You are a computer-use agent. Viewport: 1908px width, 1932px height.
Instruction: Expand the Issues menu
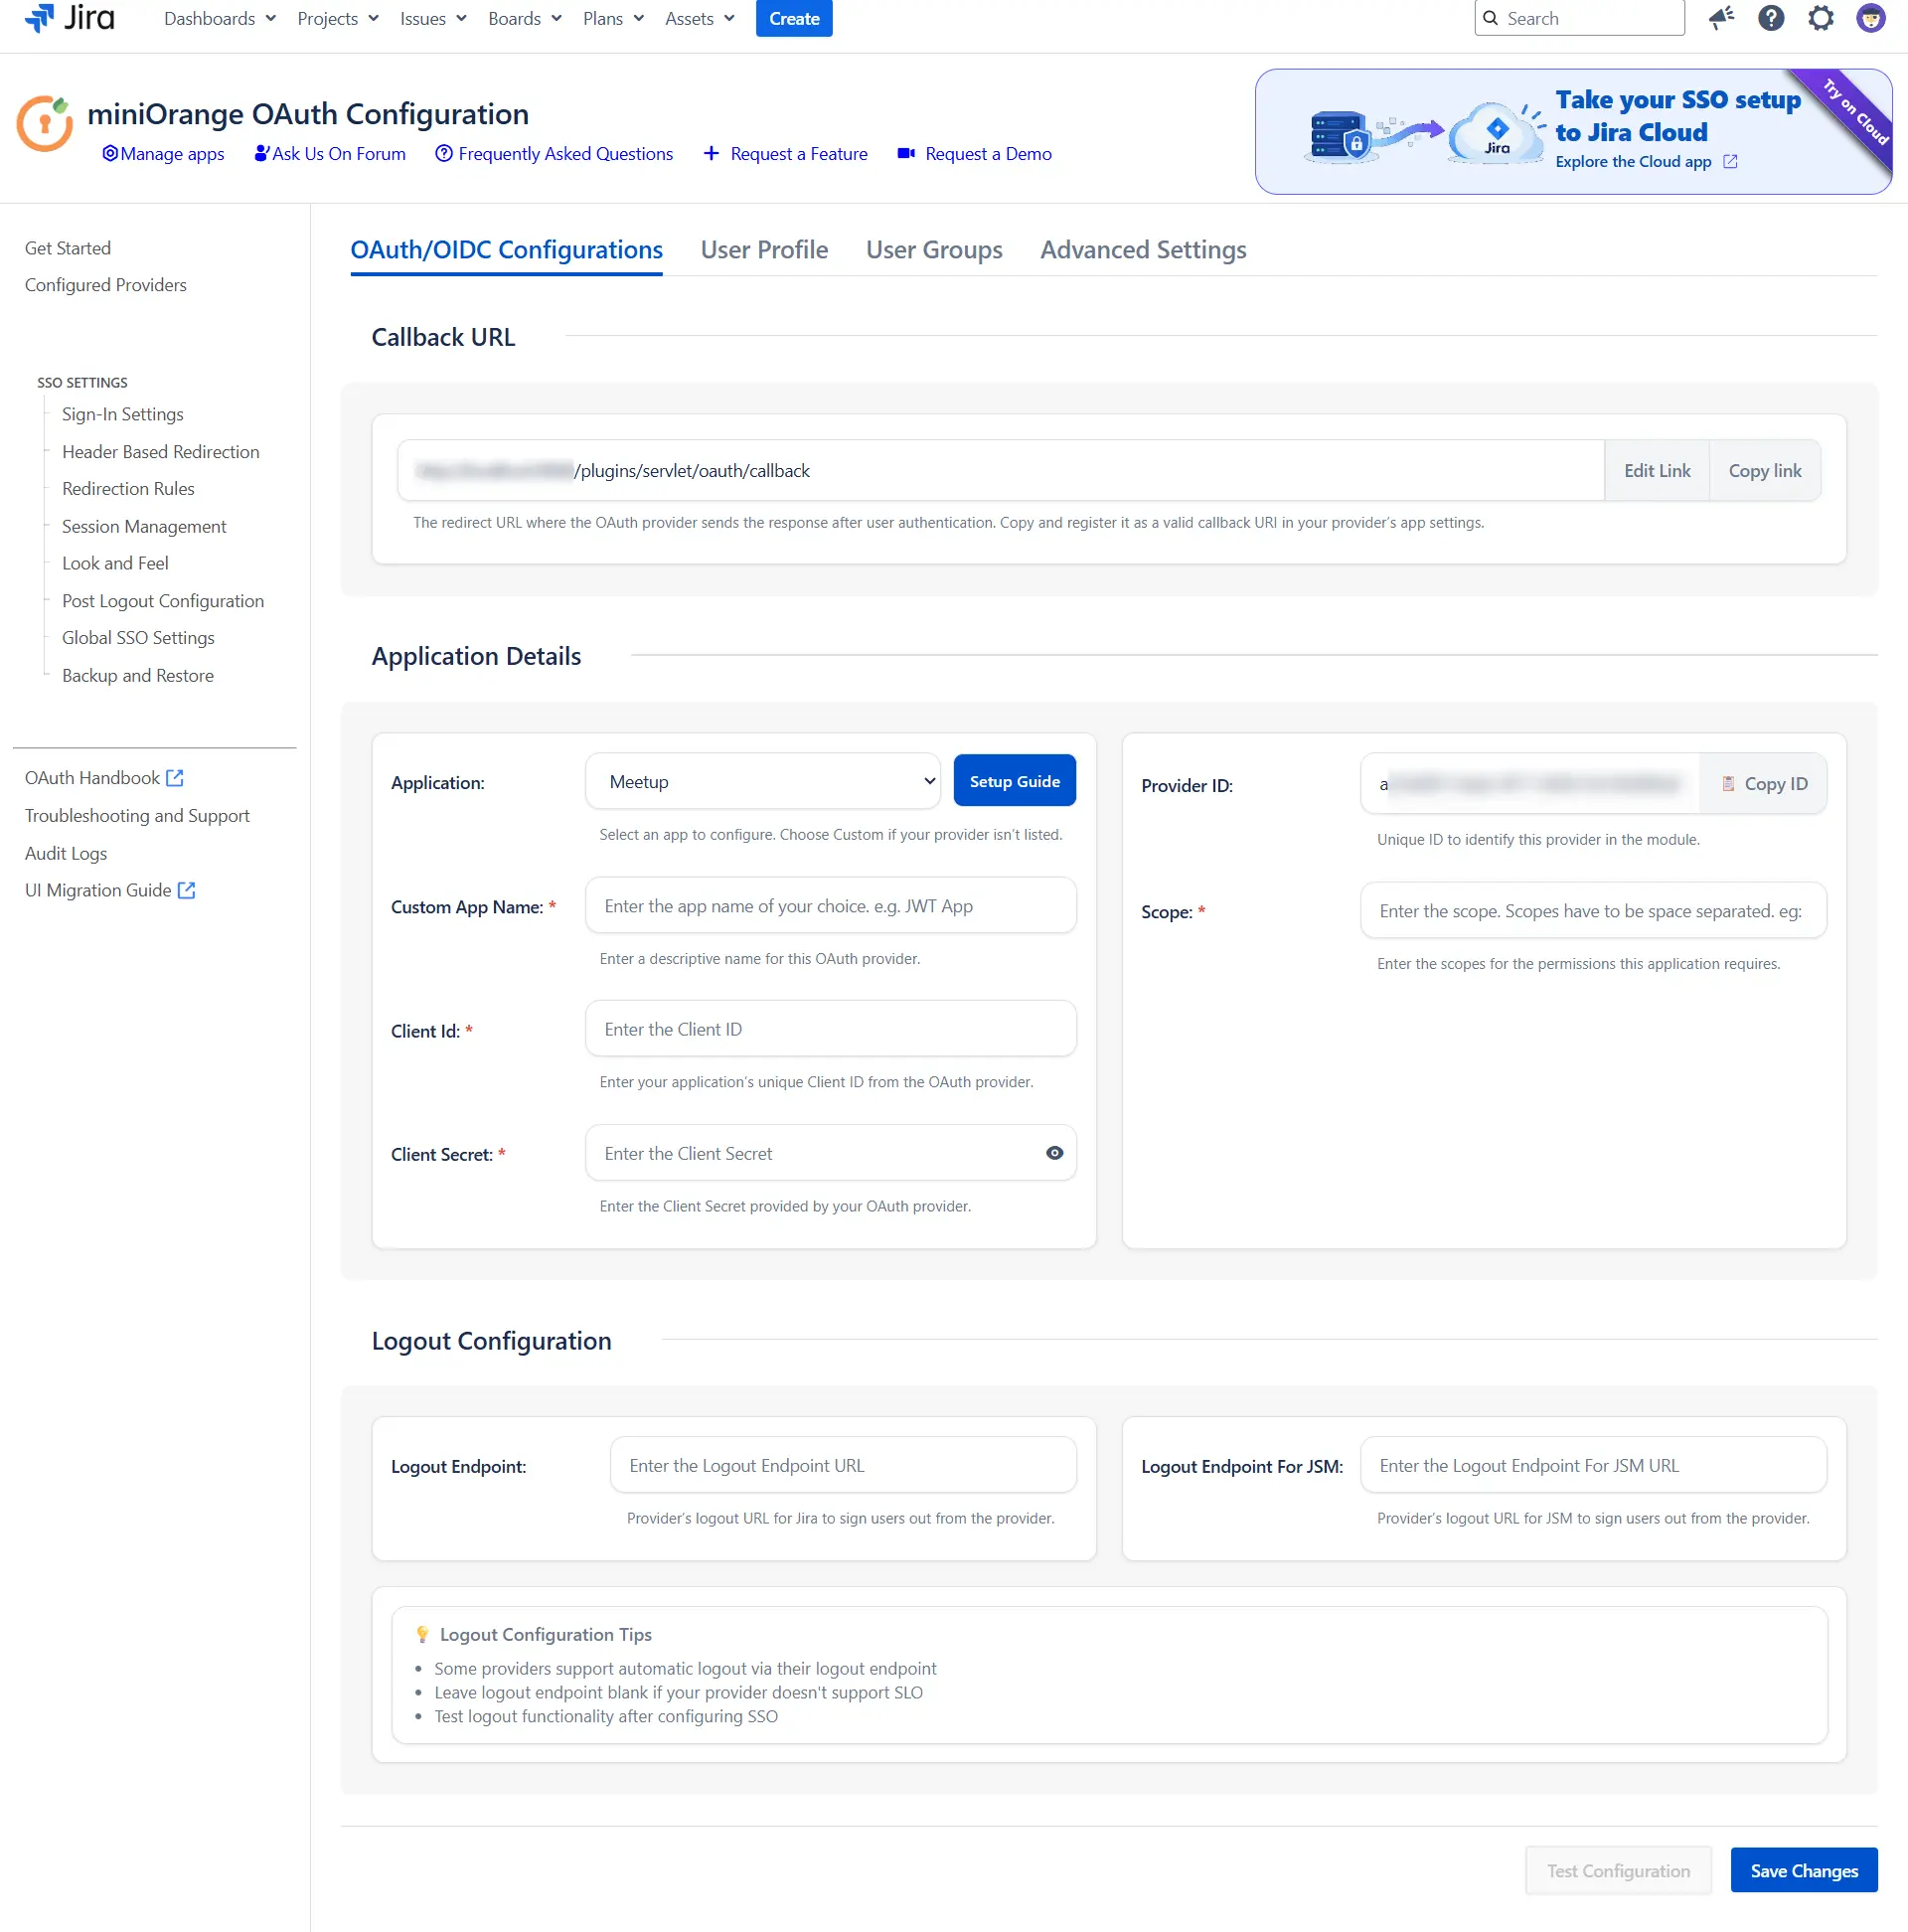pyautogui.click(x=433, y=18)
